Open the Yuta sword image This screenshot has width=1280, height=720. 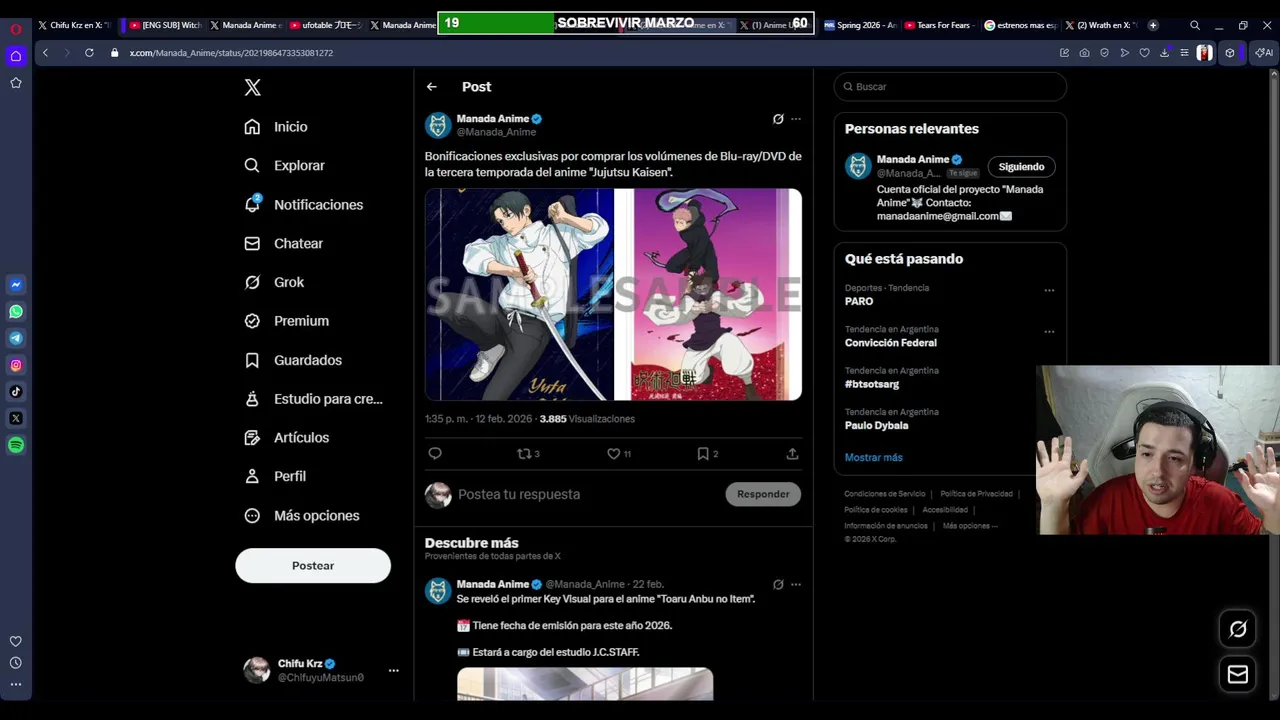519,295
